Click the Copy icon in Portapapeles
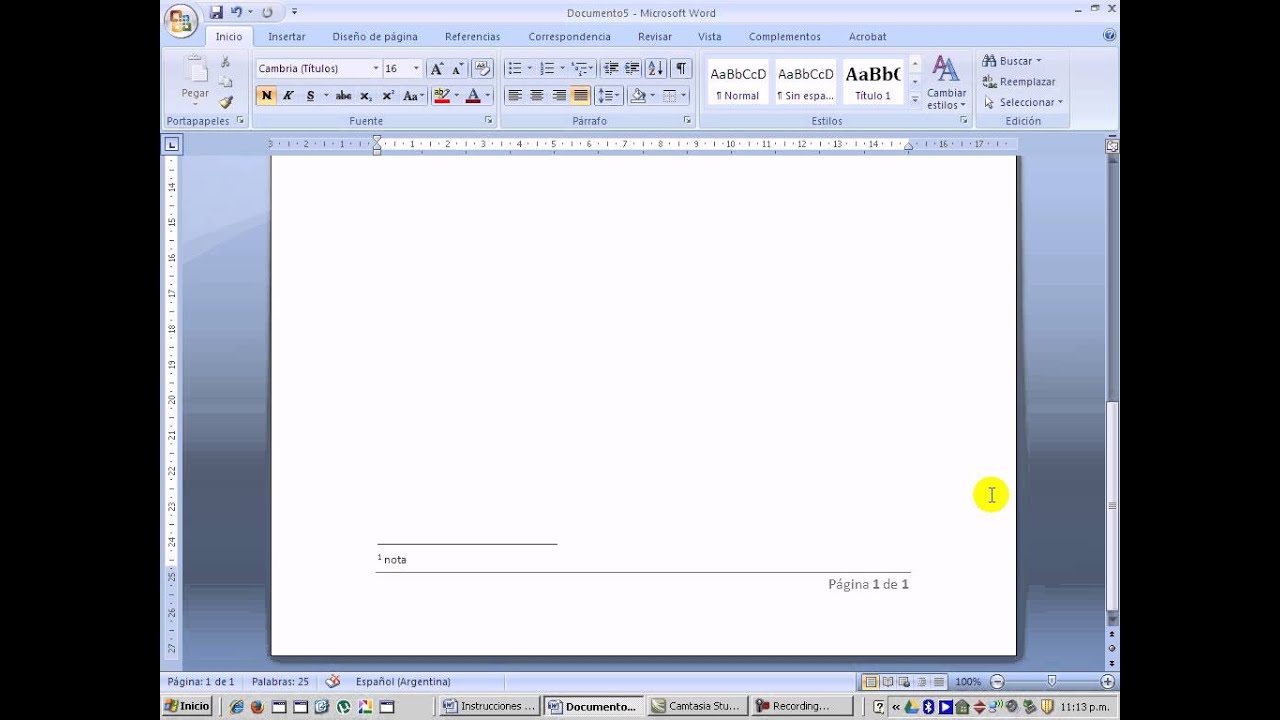 (x=226, y=82)
